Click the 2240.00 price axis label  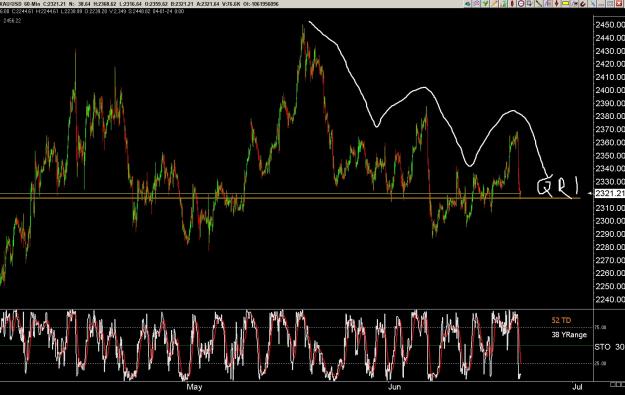click(x=610, y=299)
